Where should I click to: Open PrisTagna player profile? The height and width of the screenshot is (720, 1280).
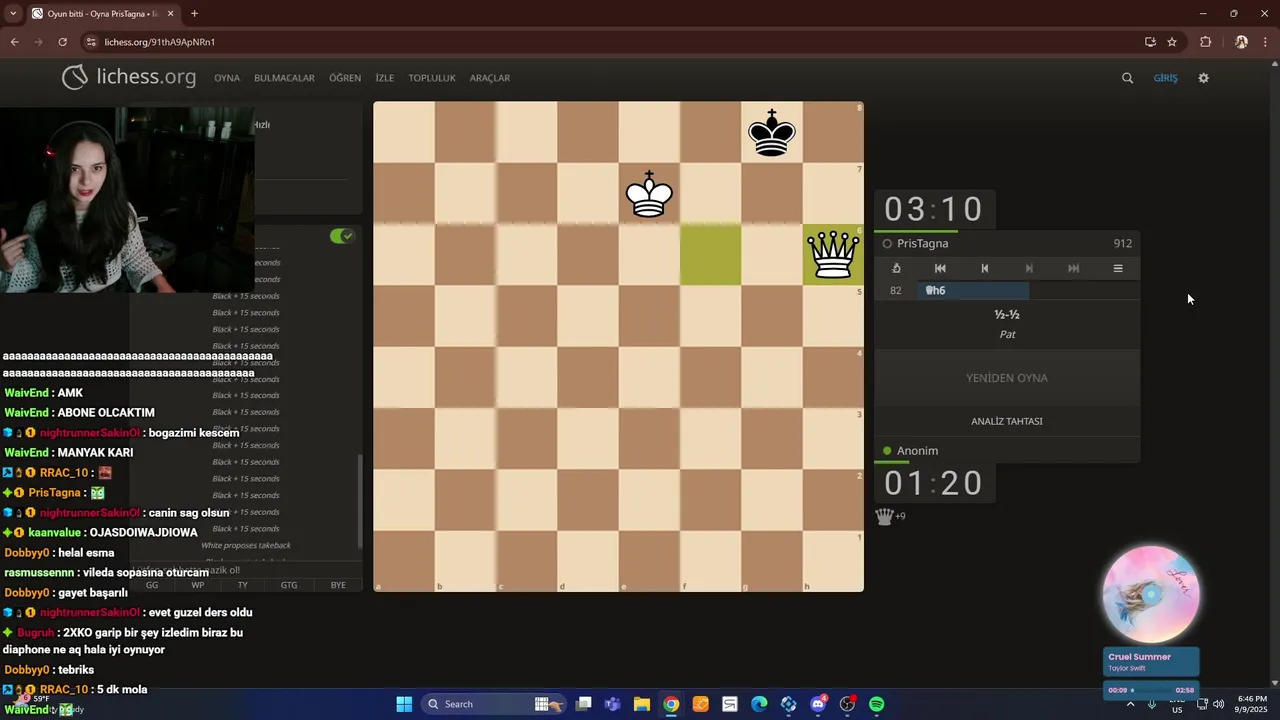[x=922, y=243]
